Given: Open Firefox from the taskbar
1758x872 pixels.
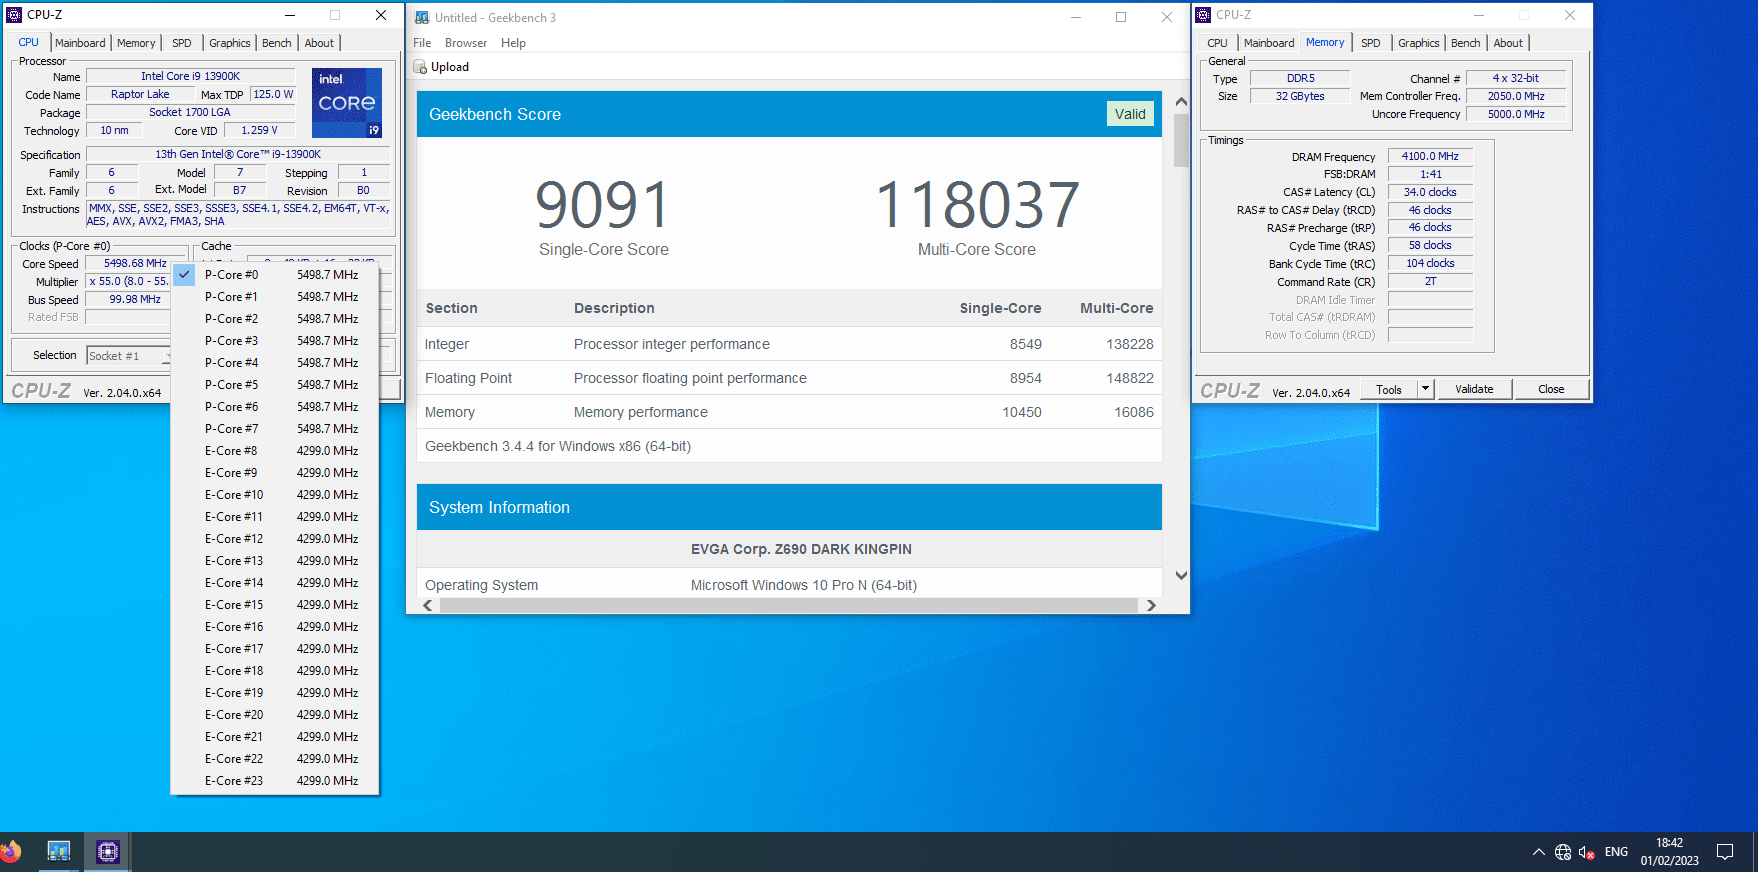Looking at the screenshot, I should click(x=9, y=852).
